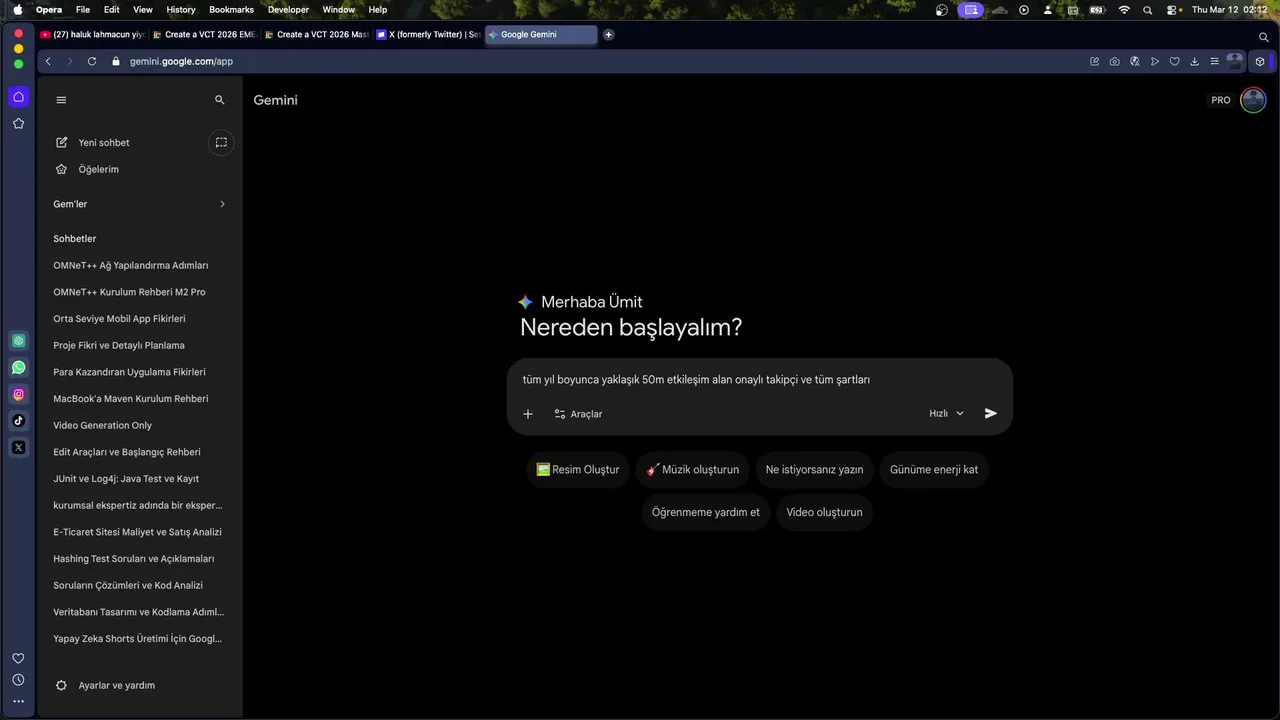Click the search chats magnifier in Gemini sidebar
Screen dimensions: 1280x720
click(x=220, y=100)
